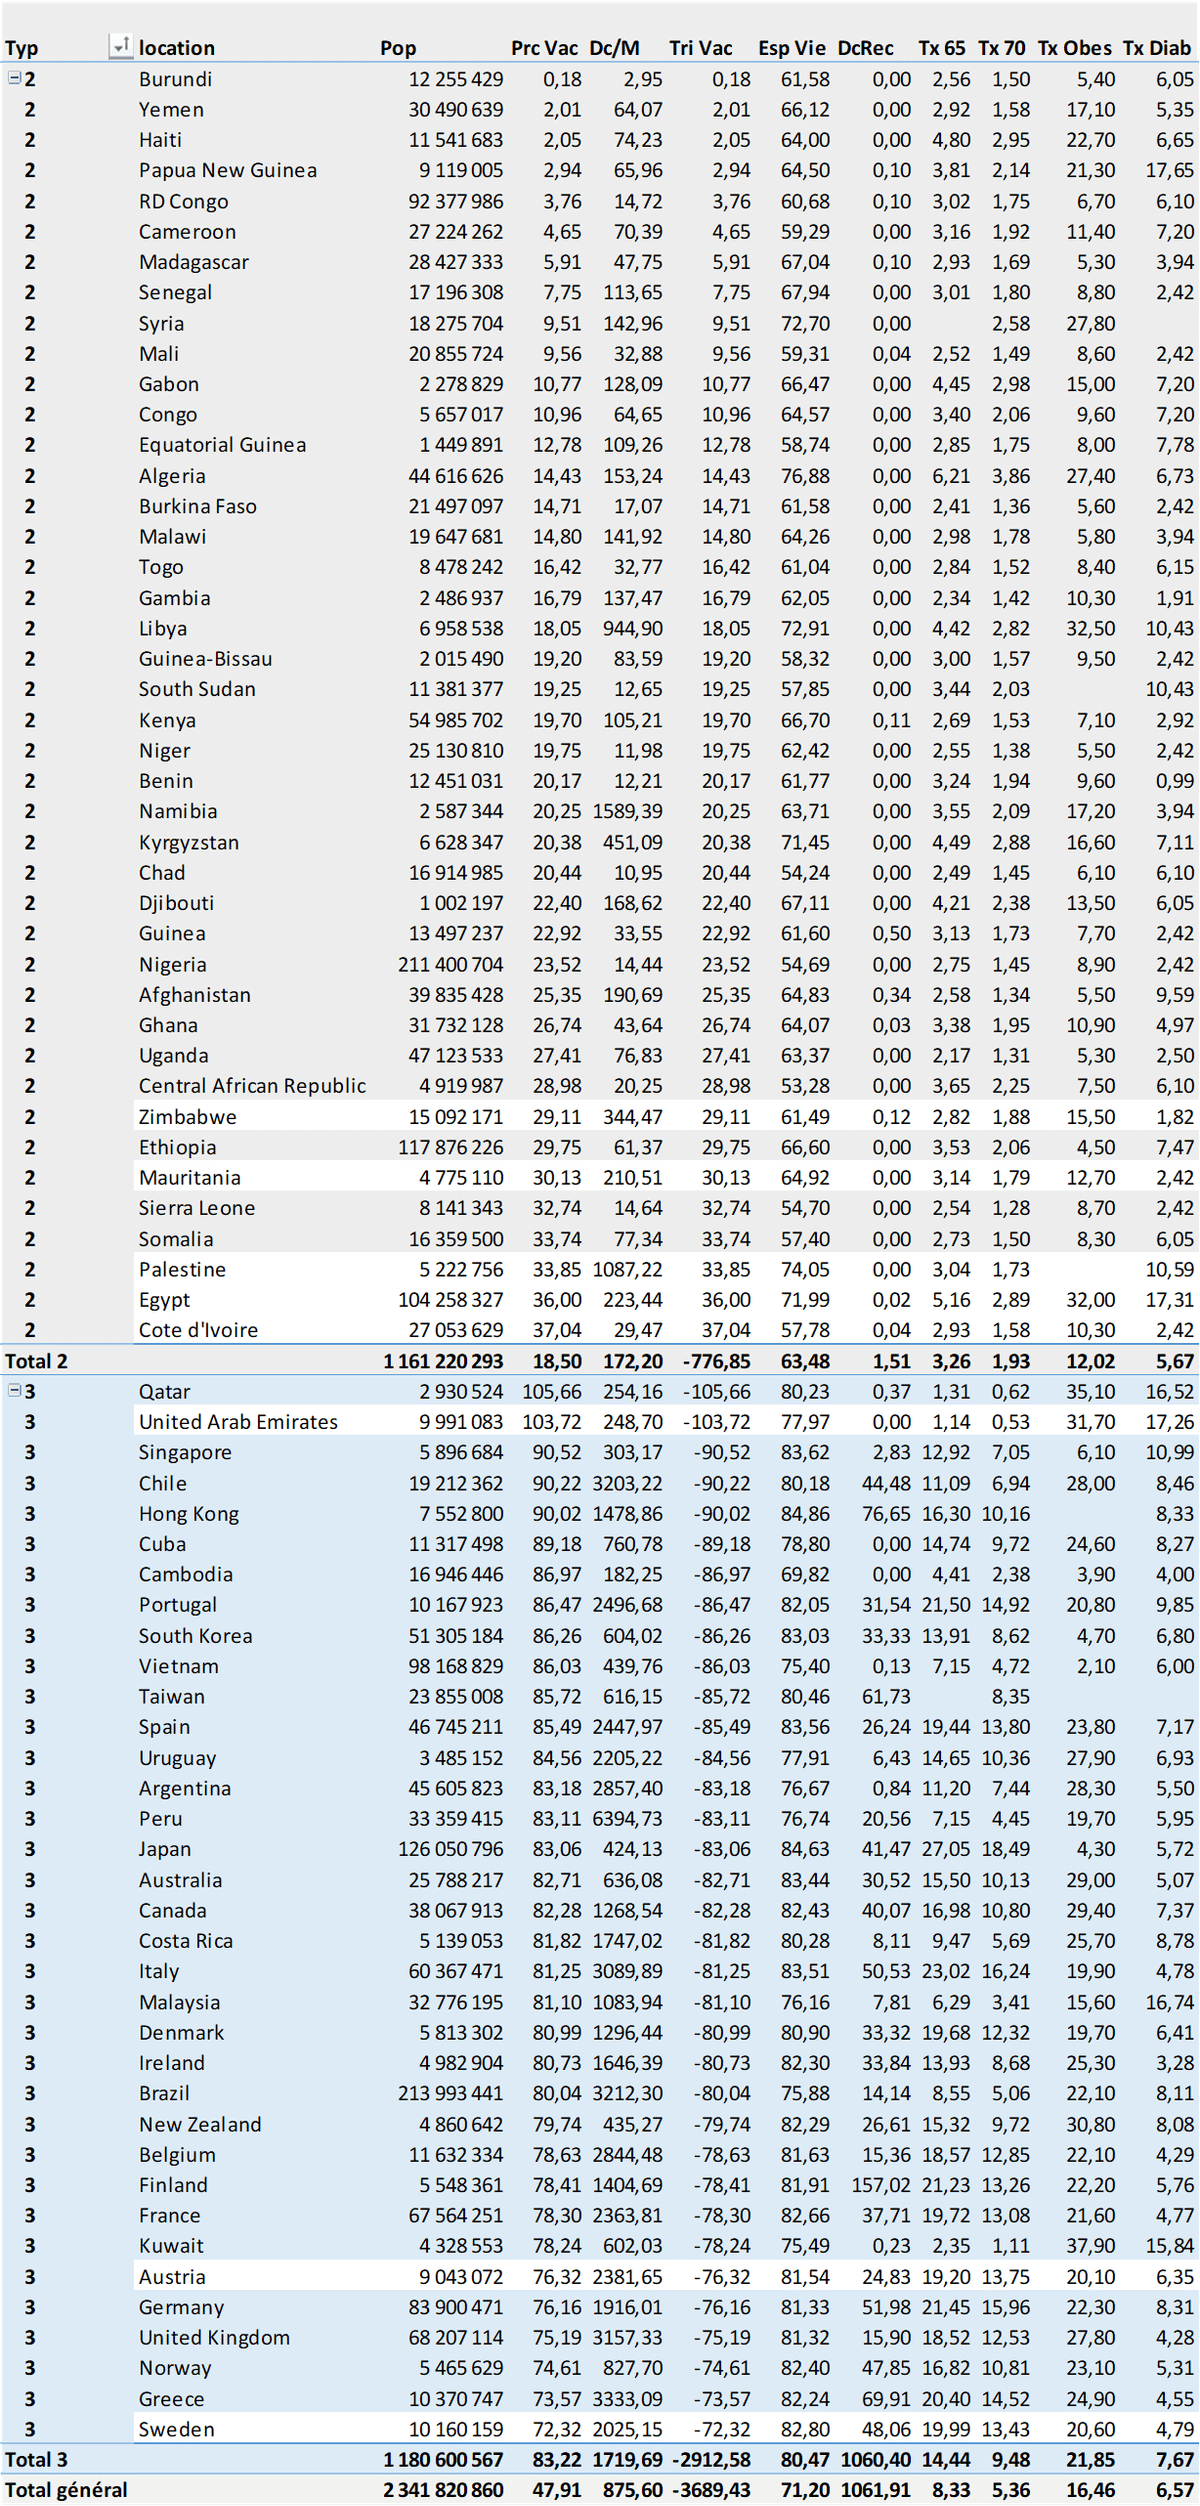Viewport: 1200px width, 2506px height.
Task: Select the Burundi location cell
Action: 176,79
